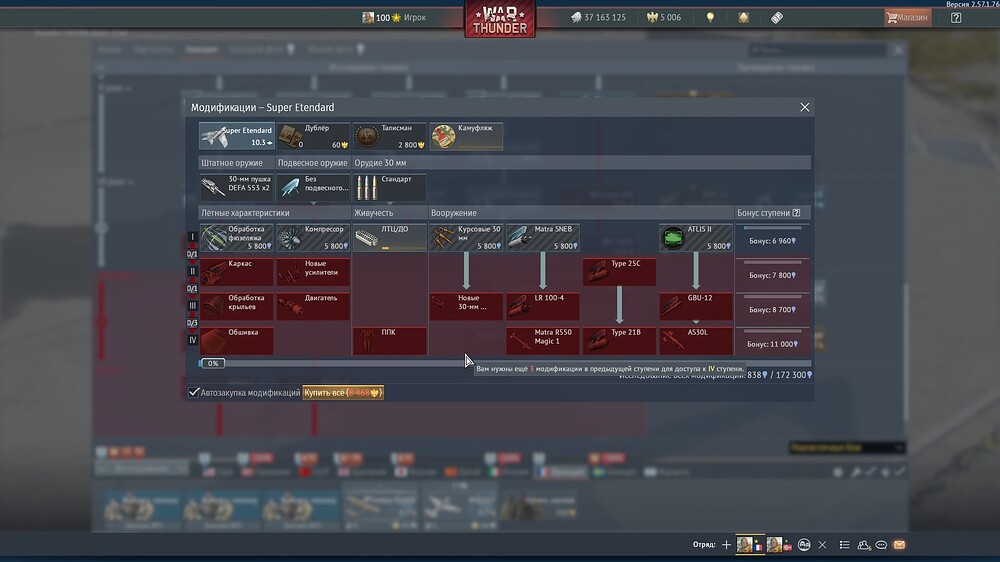Select LR 100-4 rocket modification
Viewport: 1000px width, 562px height.
543,306
